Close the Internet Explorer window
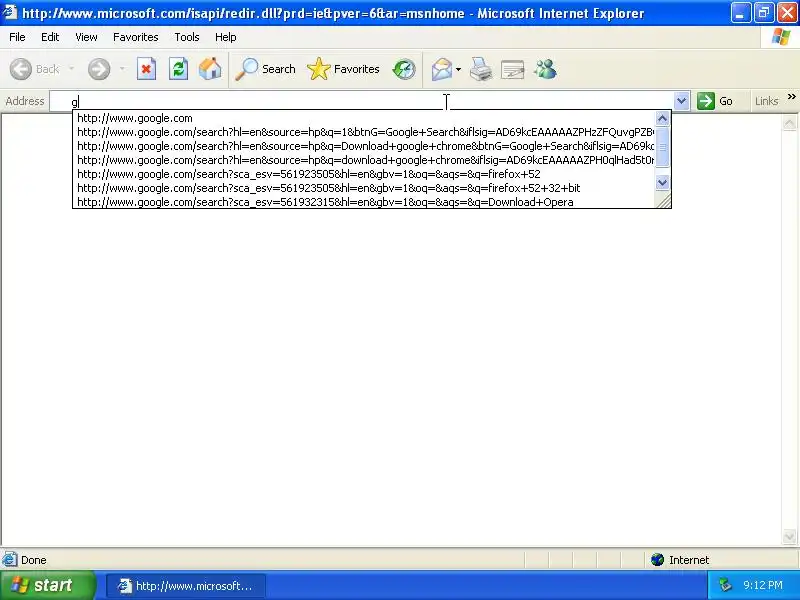This screenshot has height=600, width=800. point(787,13)
